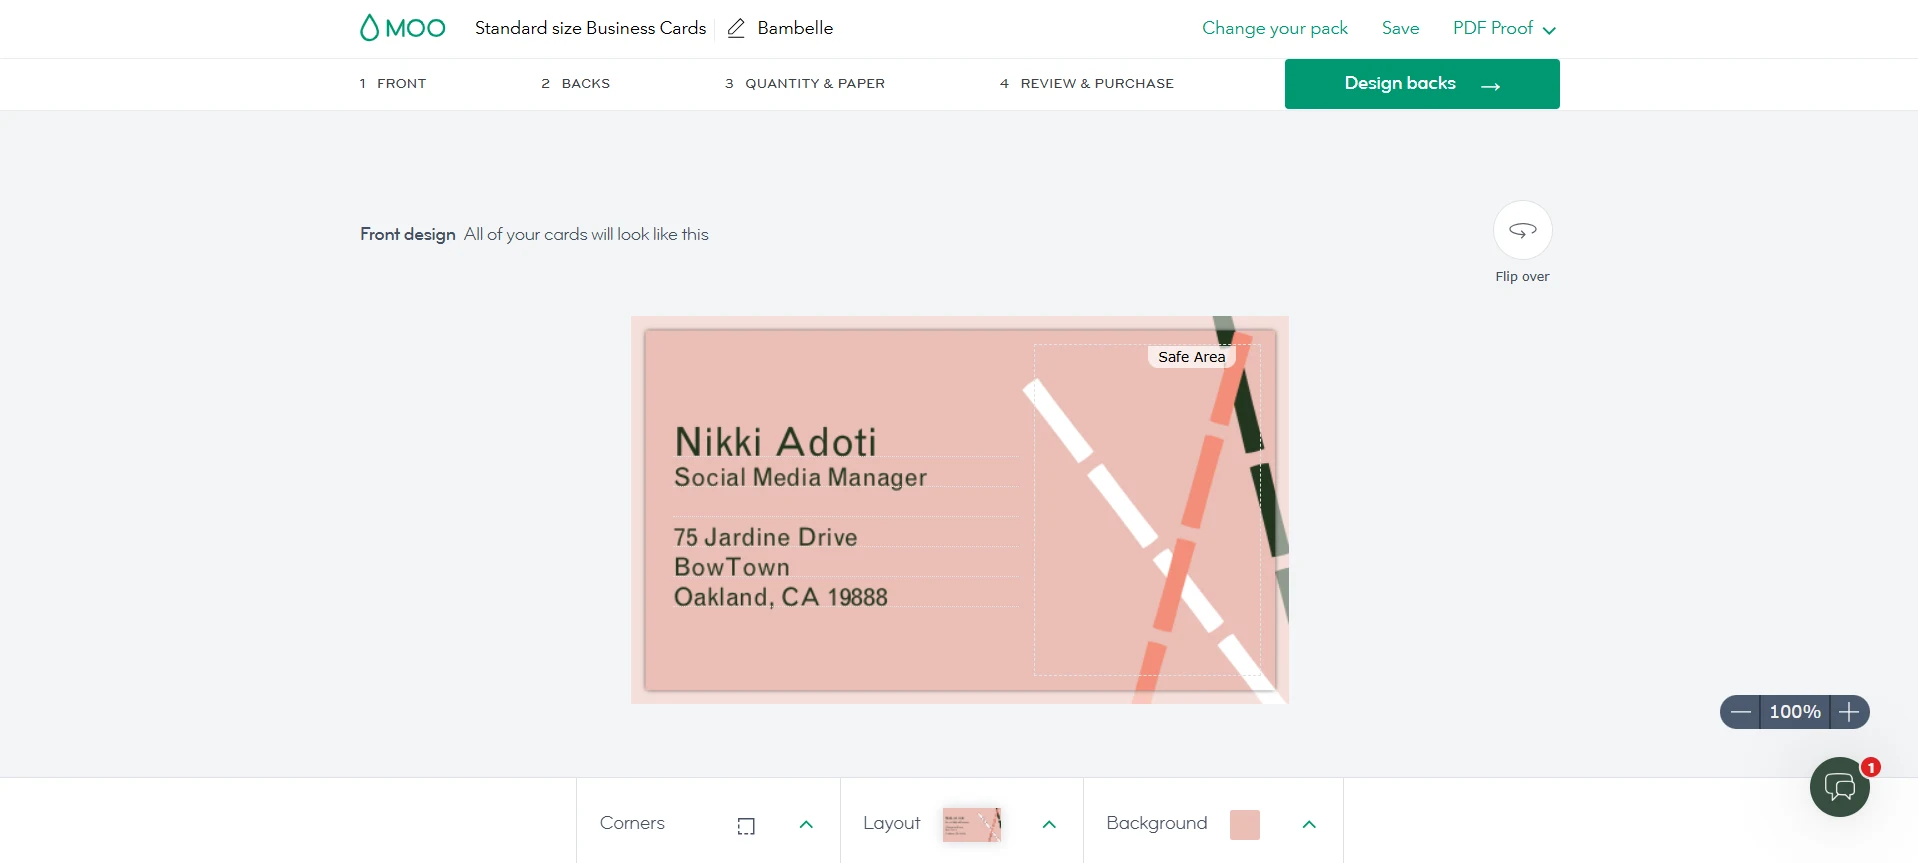Open the PDF Proof dropdown
The image size is (1918, 863).
pos(1504,28)
